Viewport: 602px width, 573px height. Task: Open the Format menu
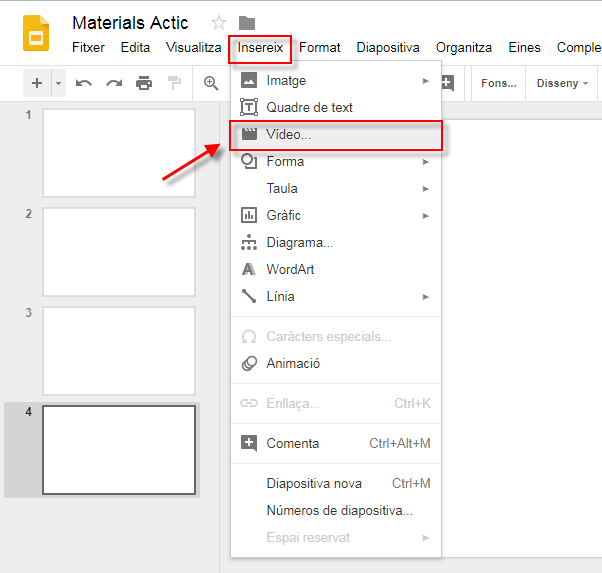319,48
